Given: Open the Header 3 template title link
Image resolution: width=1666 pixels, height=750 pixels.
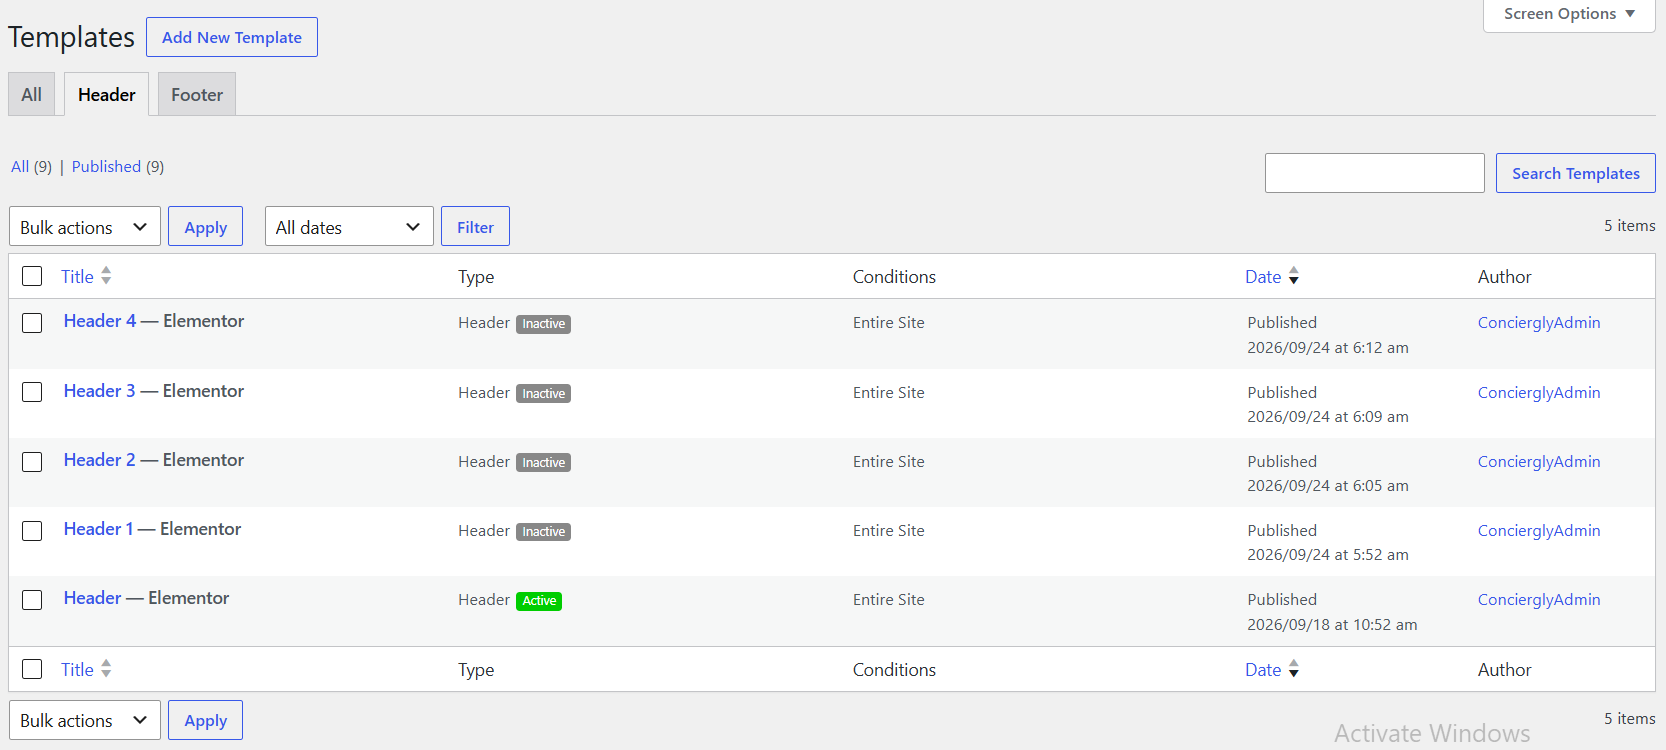Looking at the screenshot, I should point(99,391).
